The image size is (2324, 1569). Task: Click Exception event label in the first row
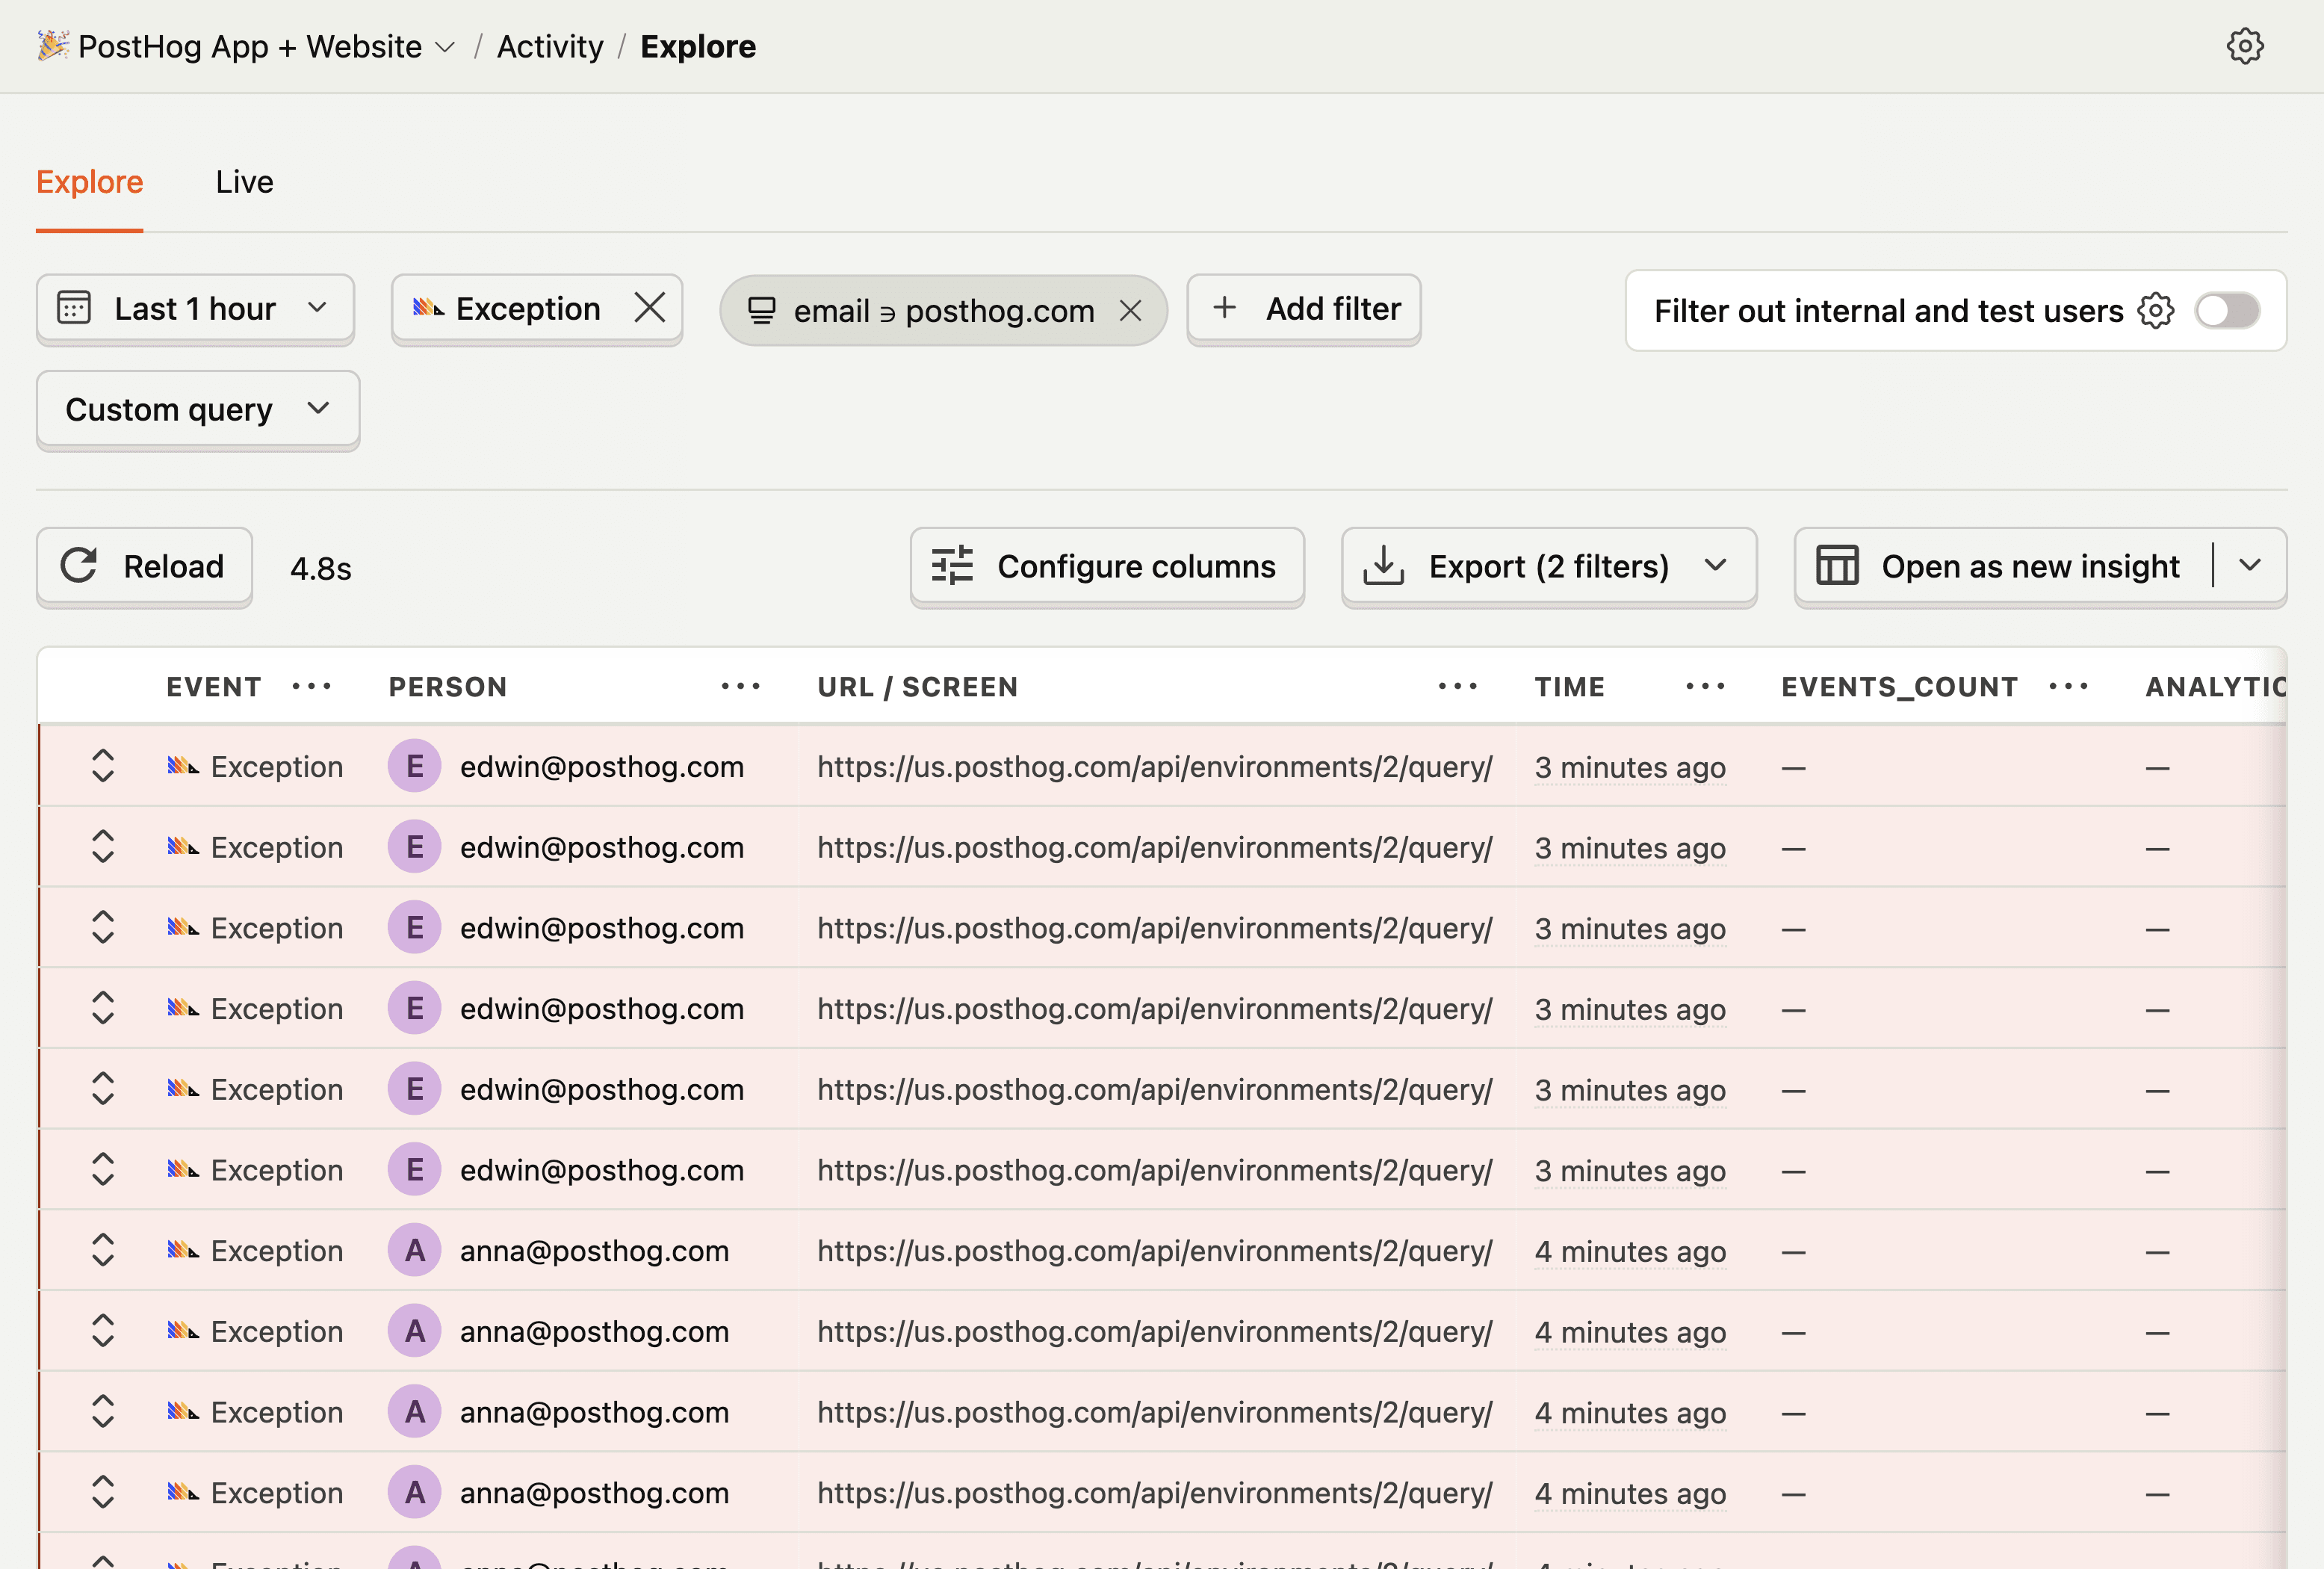point(277,767)
